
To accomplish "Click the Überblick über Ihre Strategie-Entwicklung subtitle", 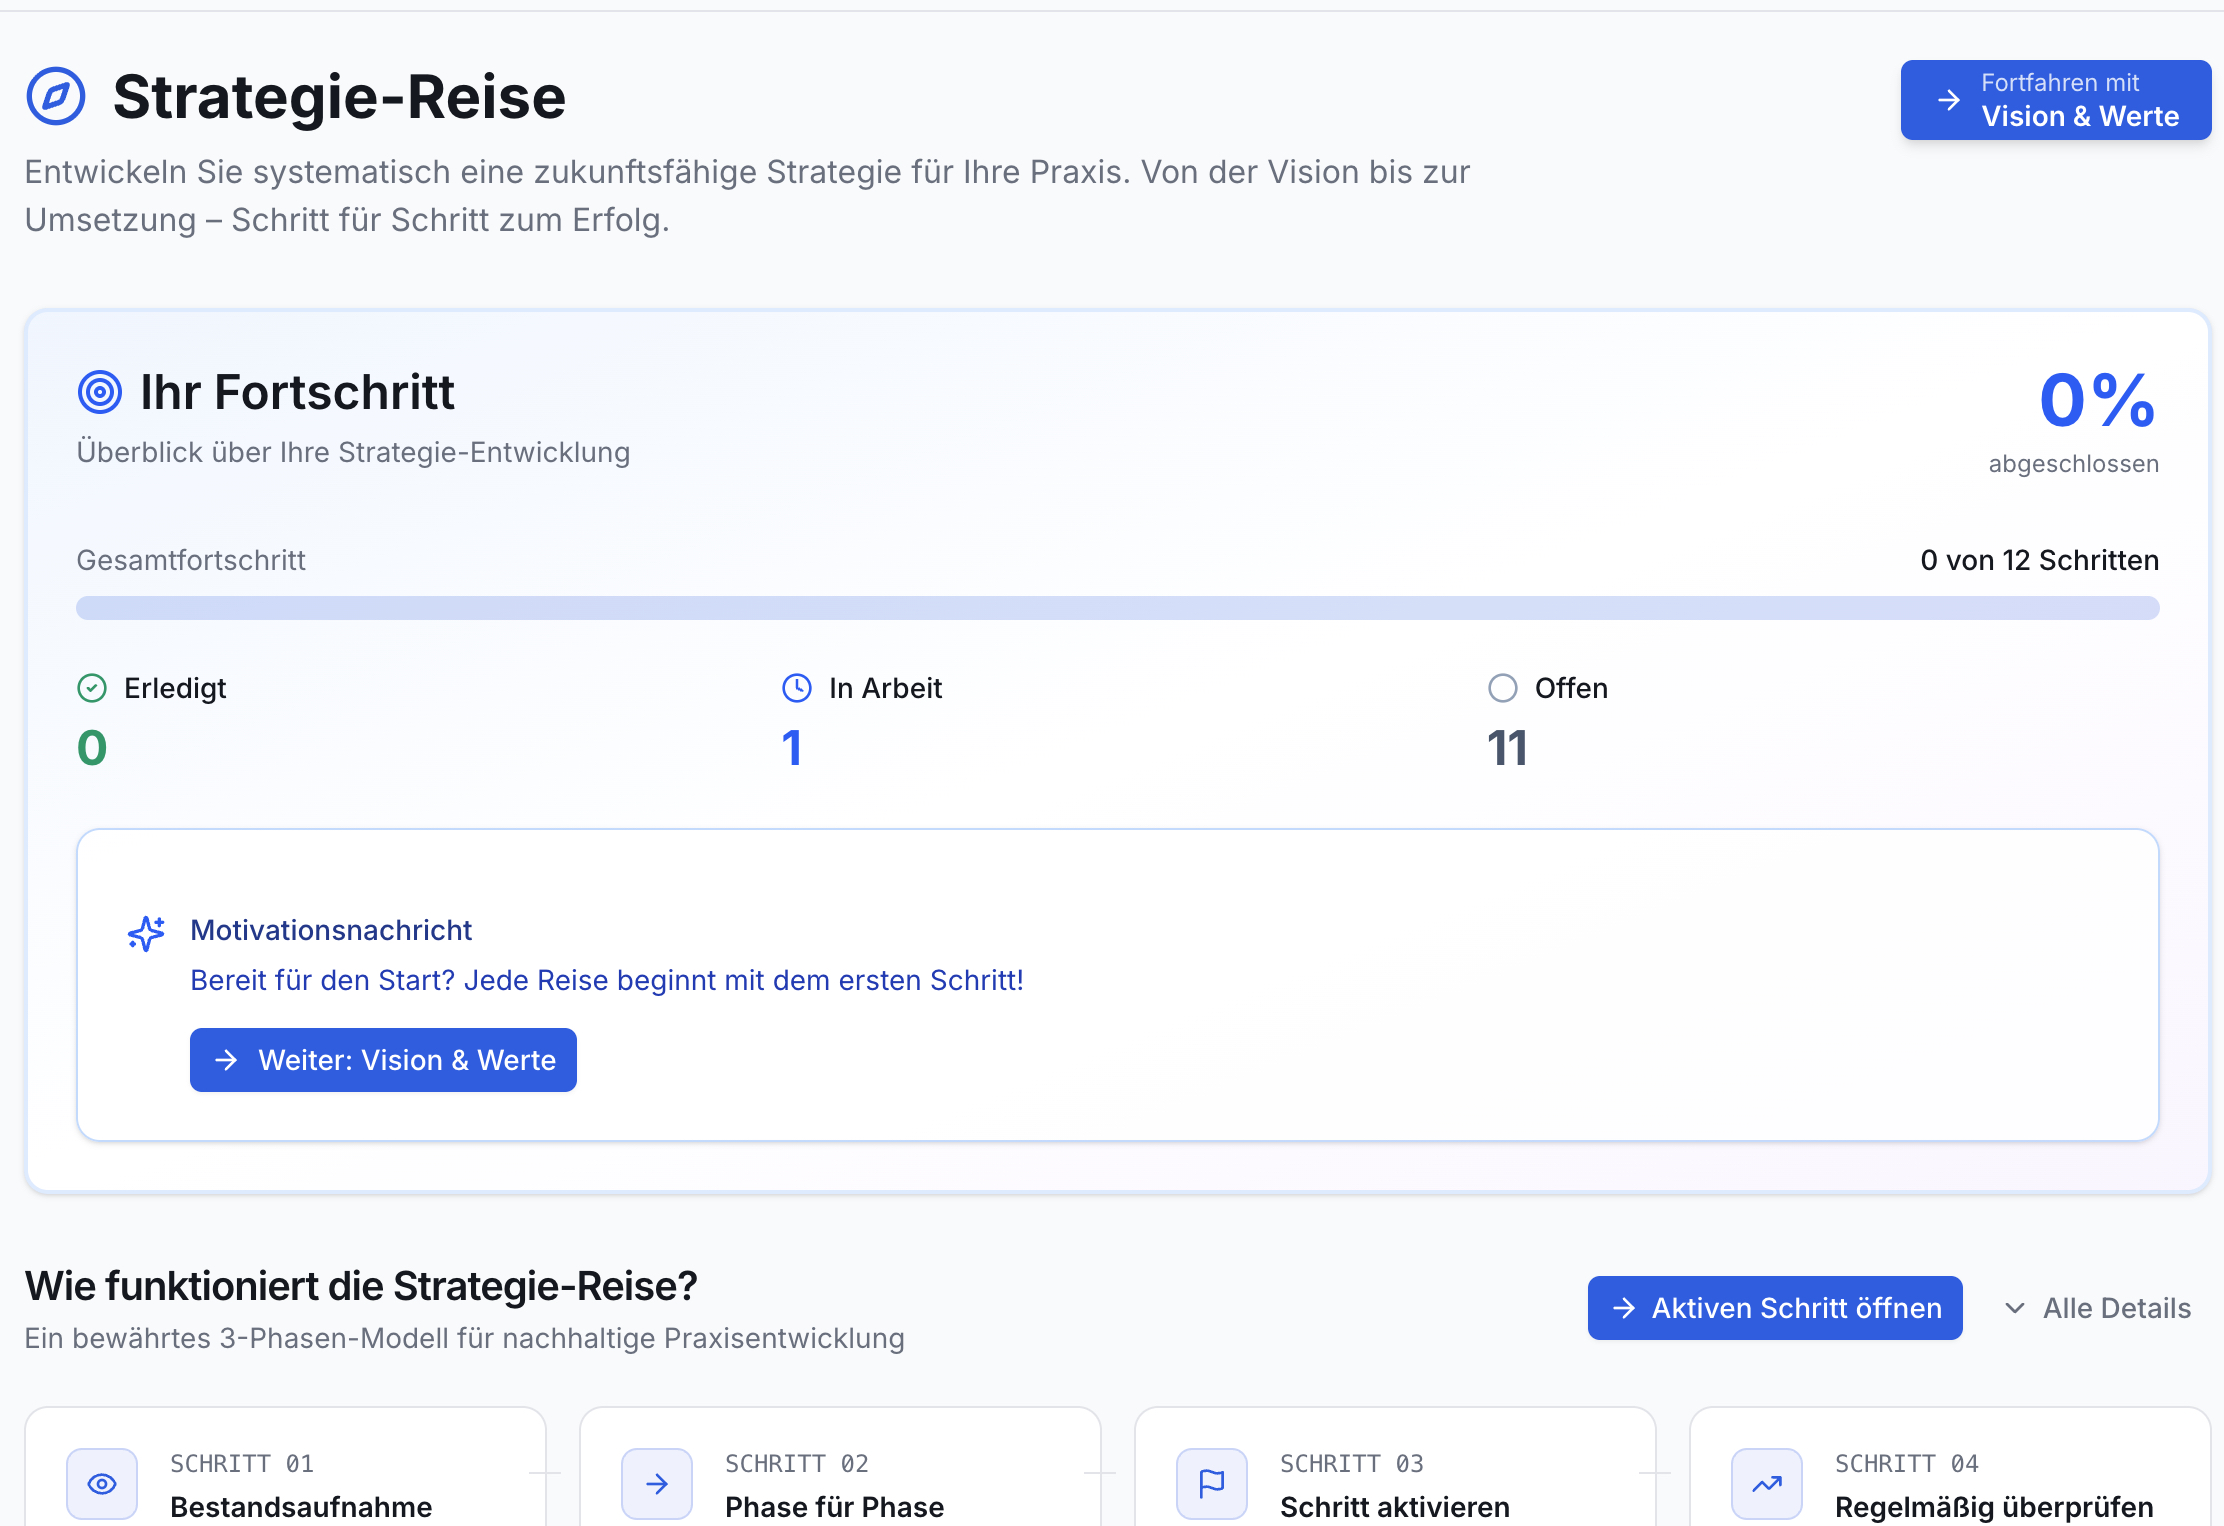I will (354, 452).
